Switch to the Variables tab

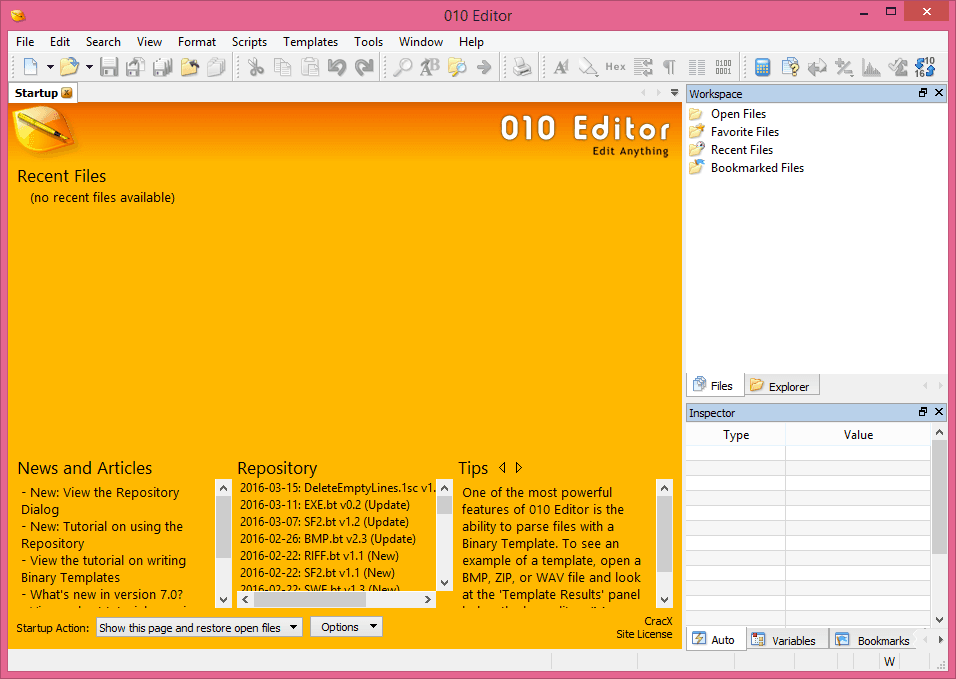787,640
